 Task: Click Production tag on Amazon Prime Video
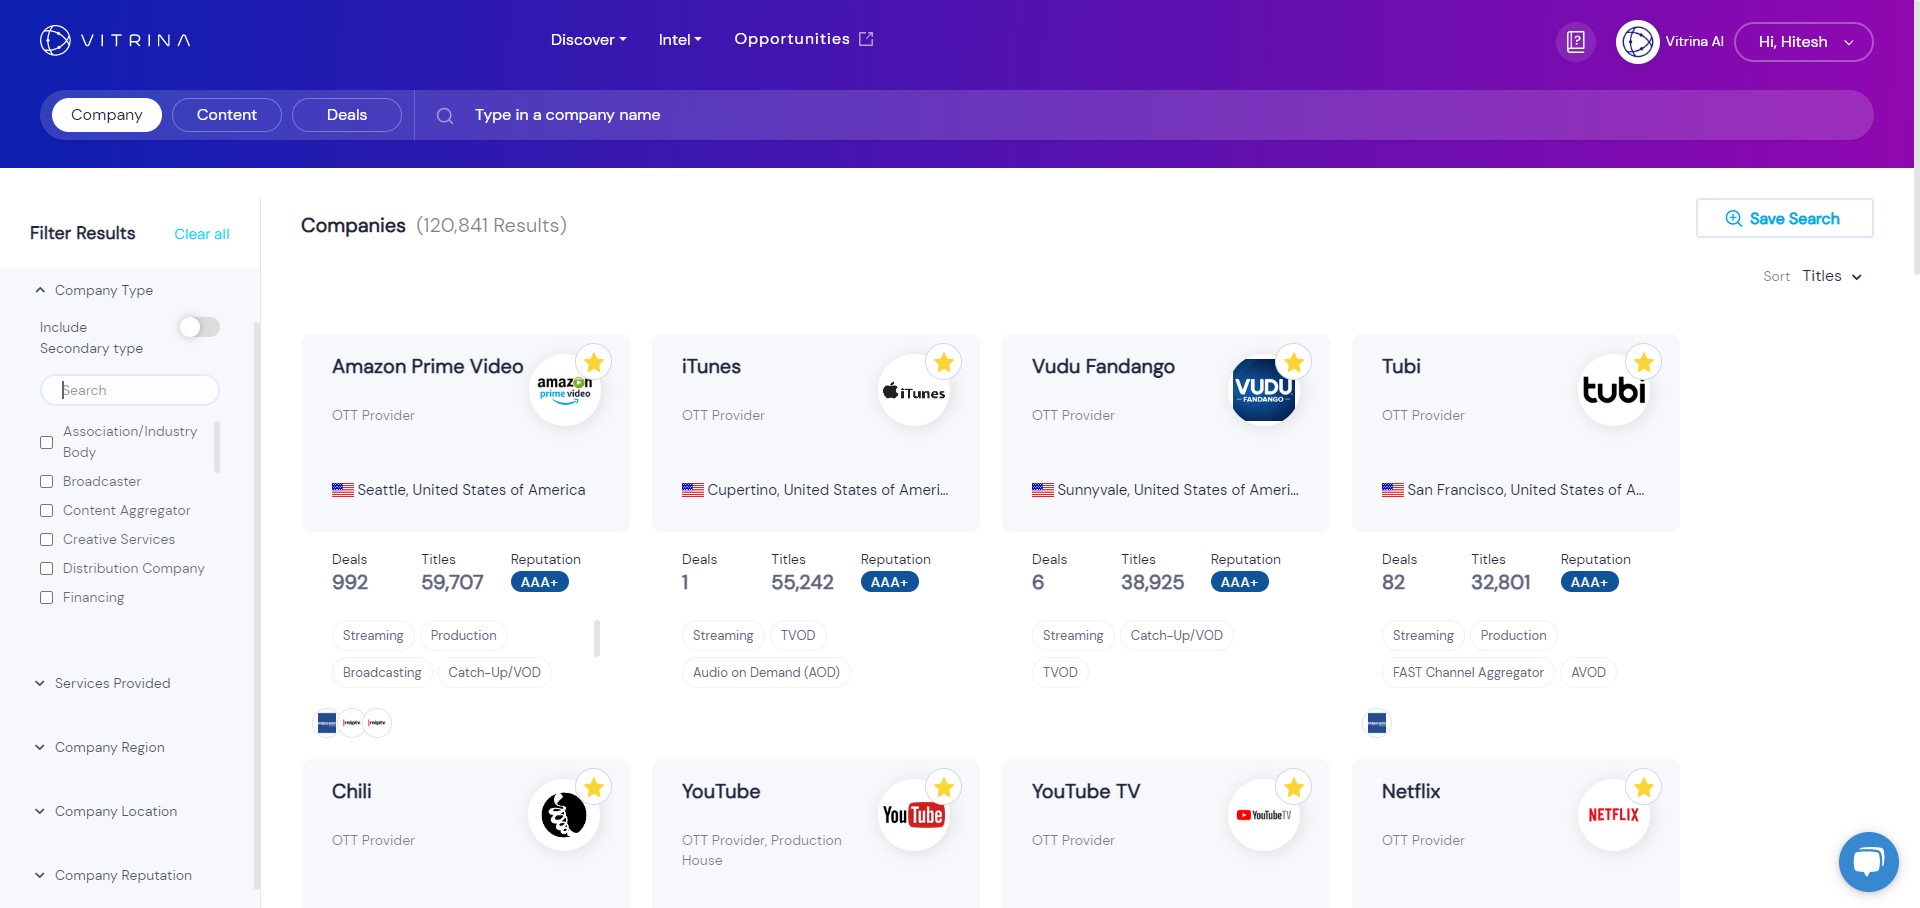[x=463, y=635]
